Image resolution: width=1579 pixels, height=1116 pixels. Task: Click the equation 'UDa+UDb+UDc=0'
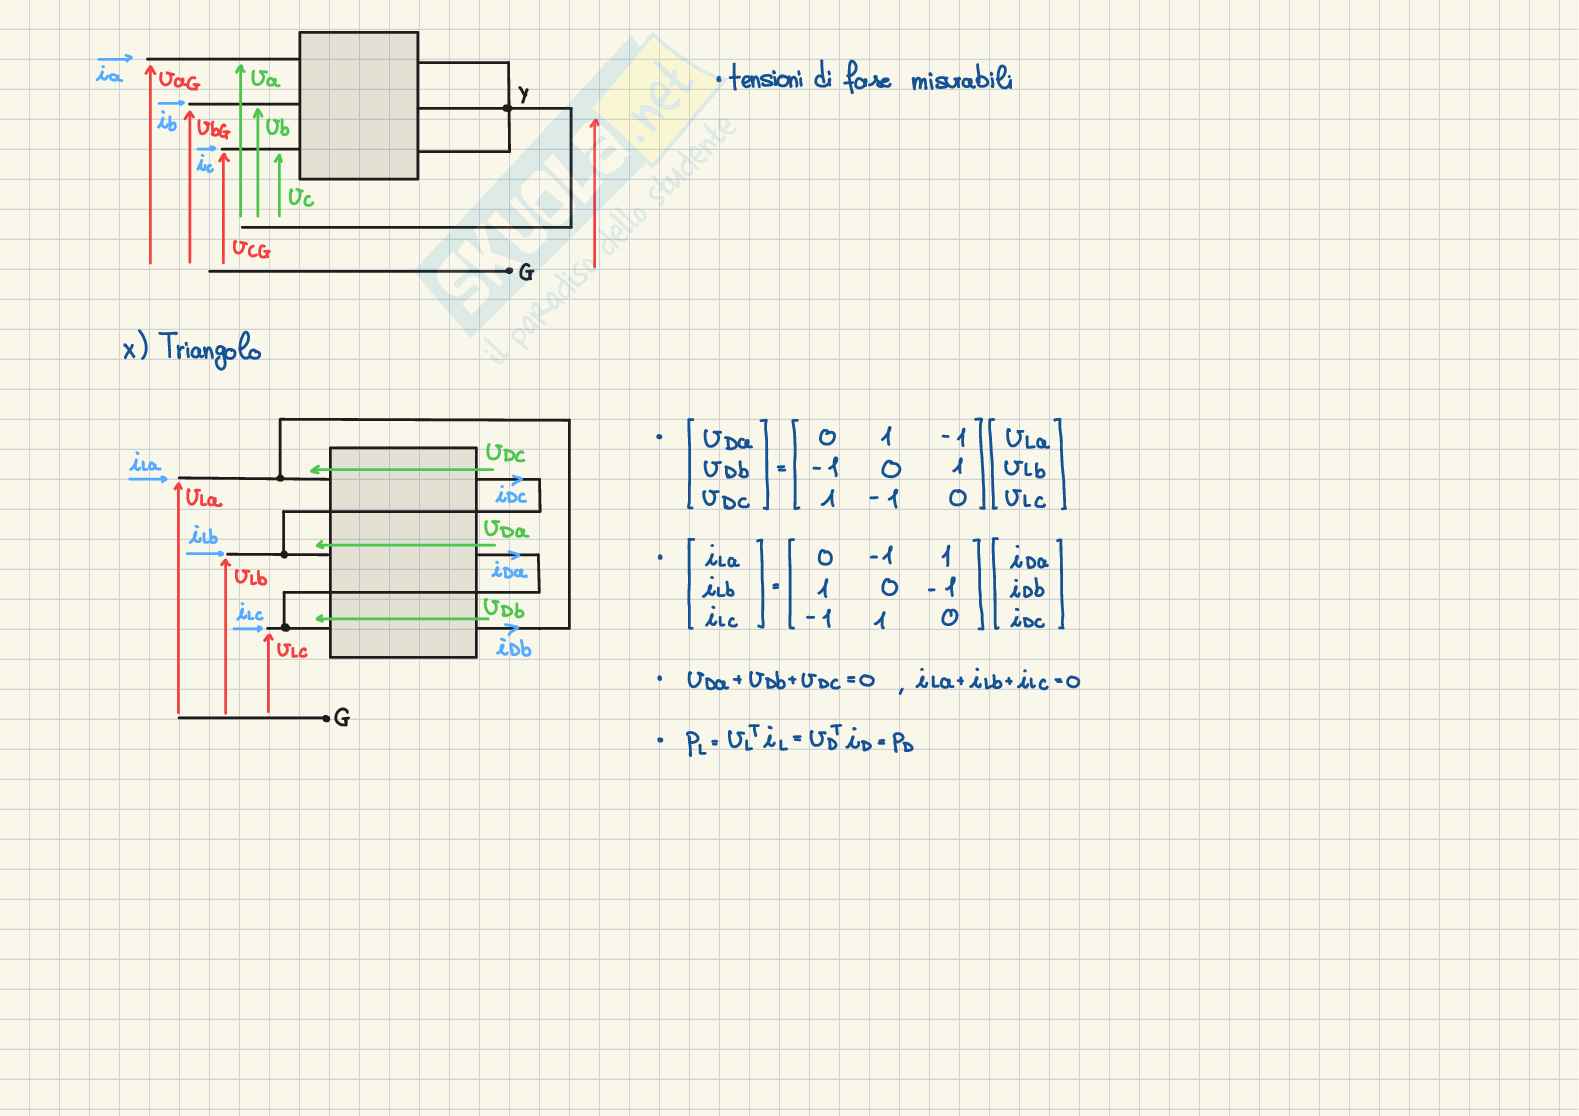pyautogui.click(x=780, y=681)
